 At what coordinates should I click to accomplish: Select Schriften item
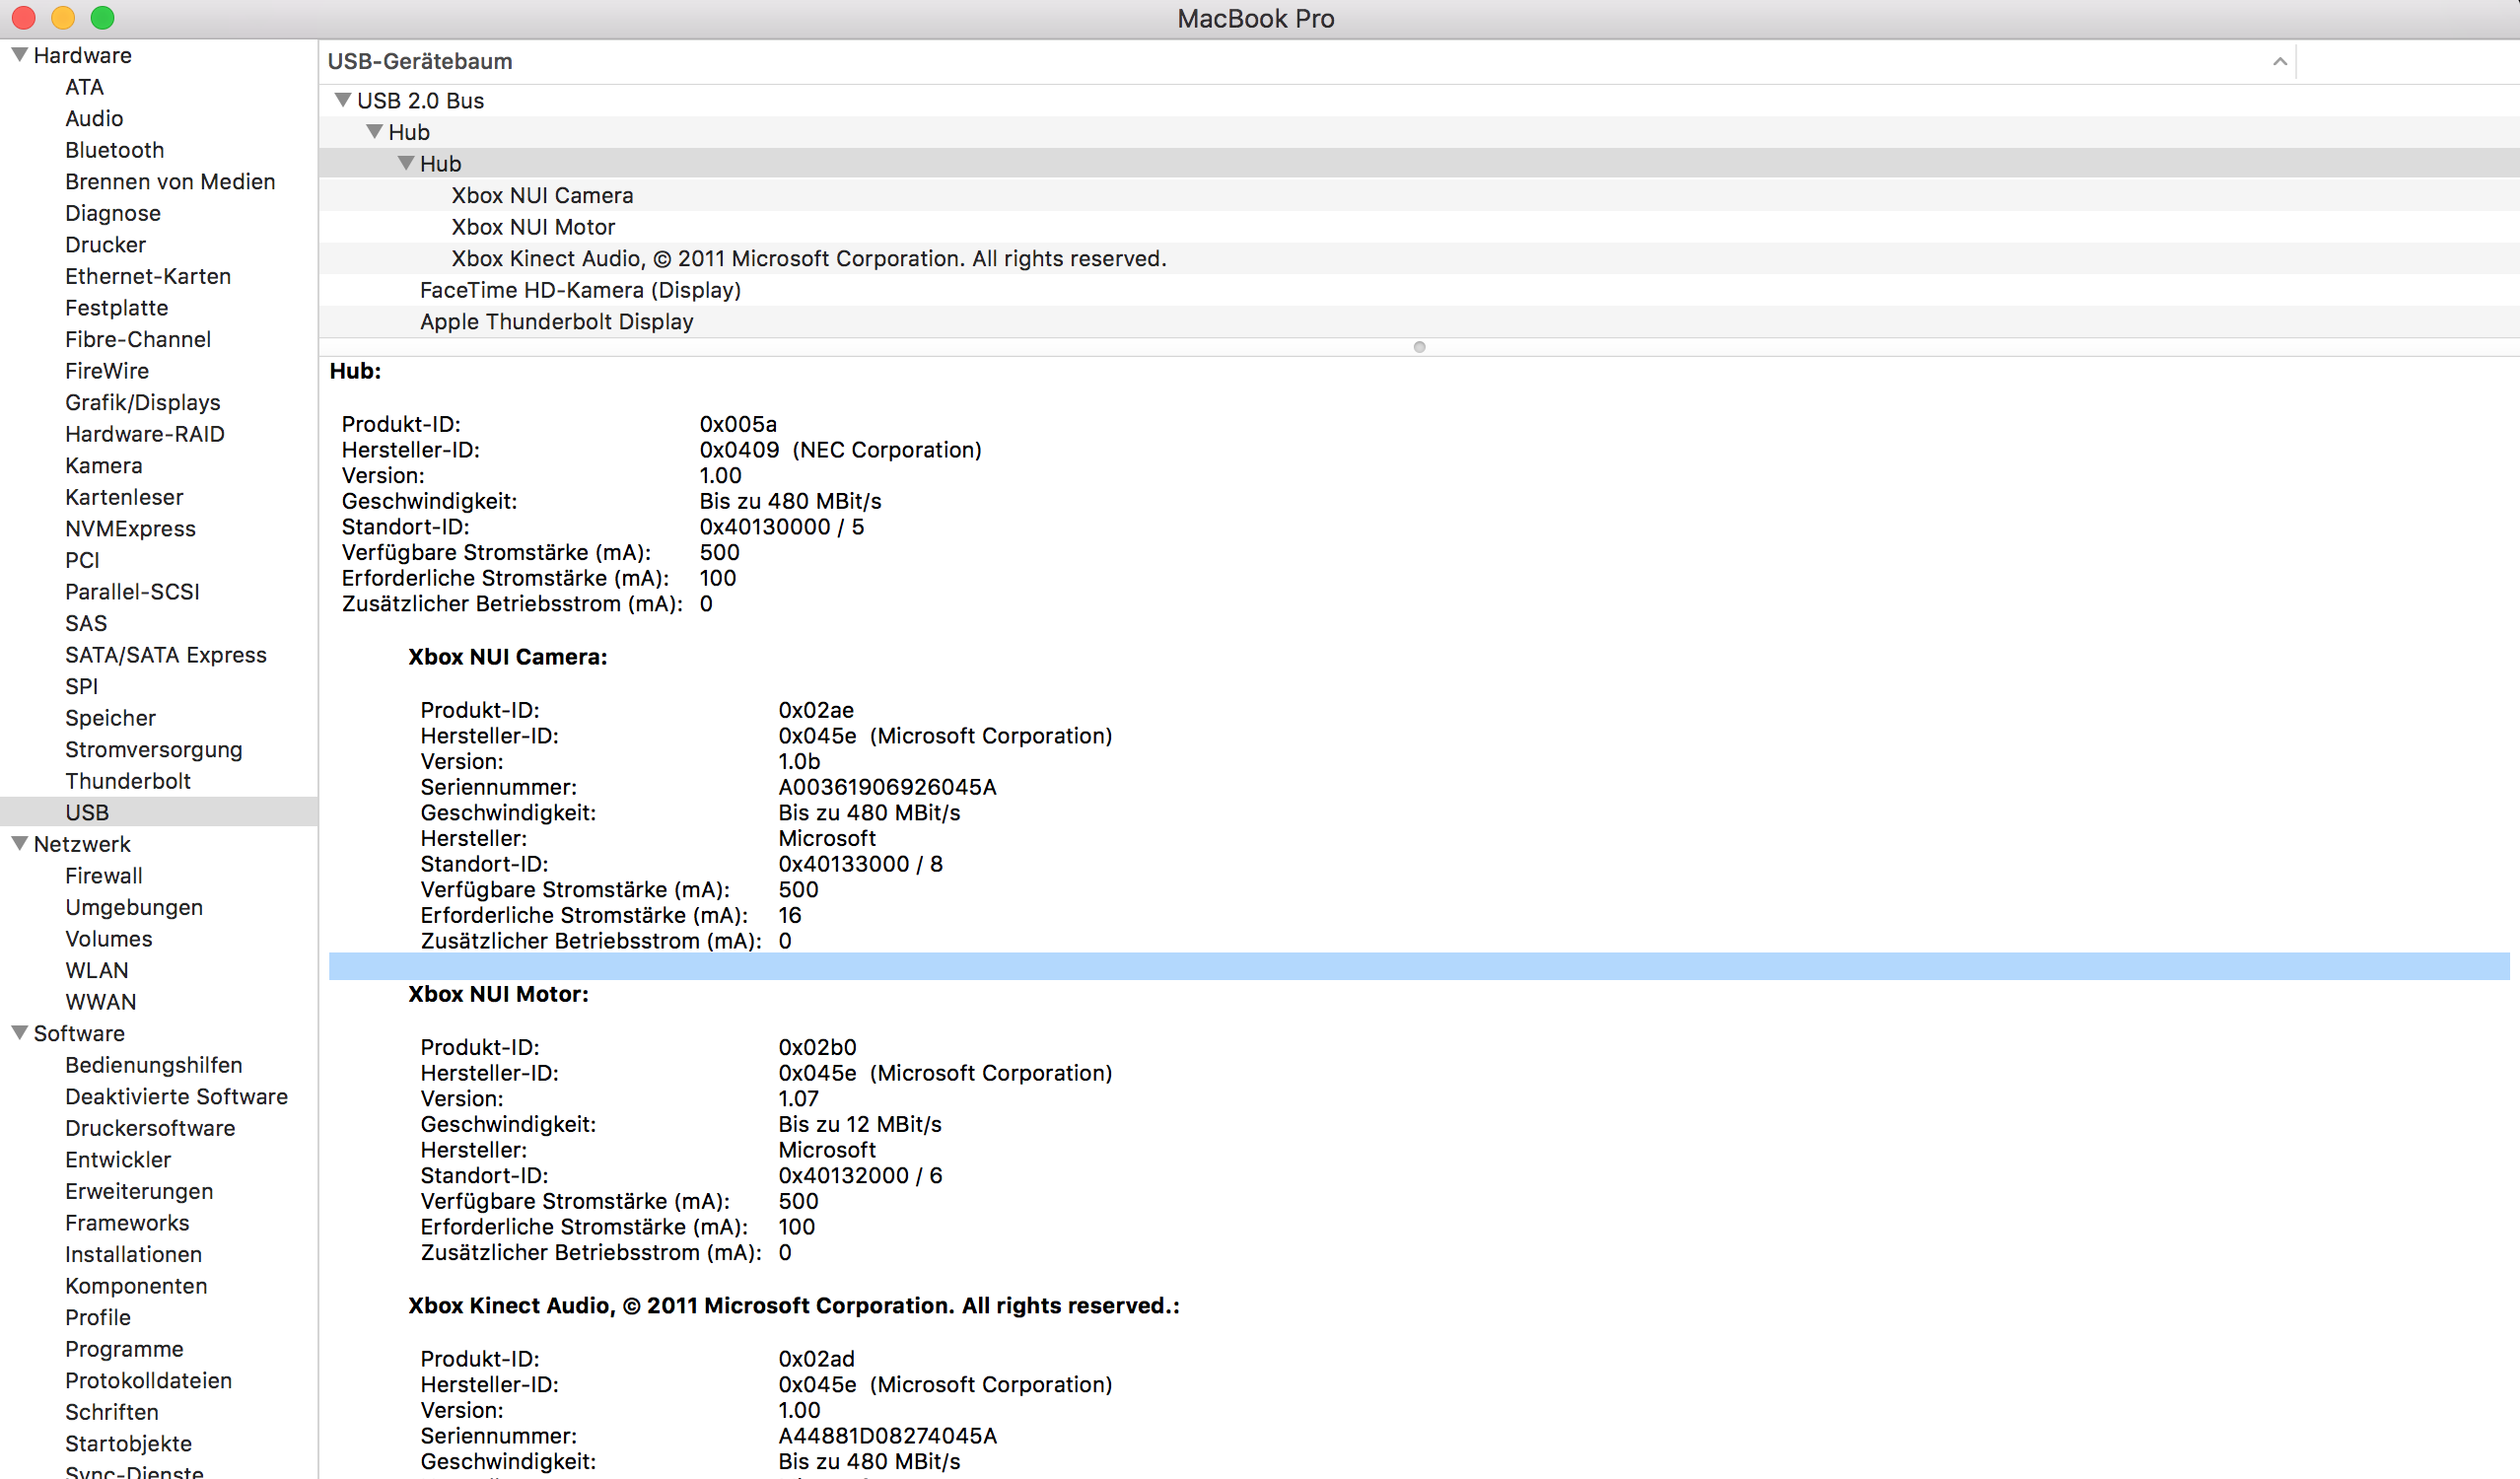112,1411
